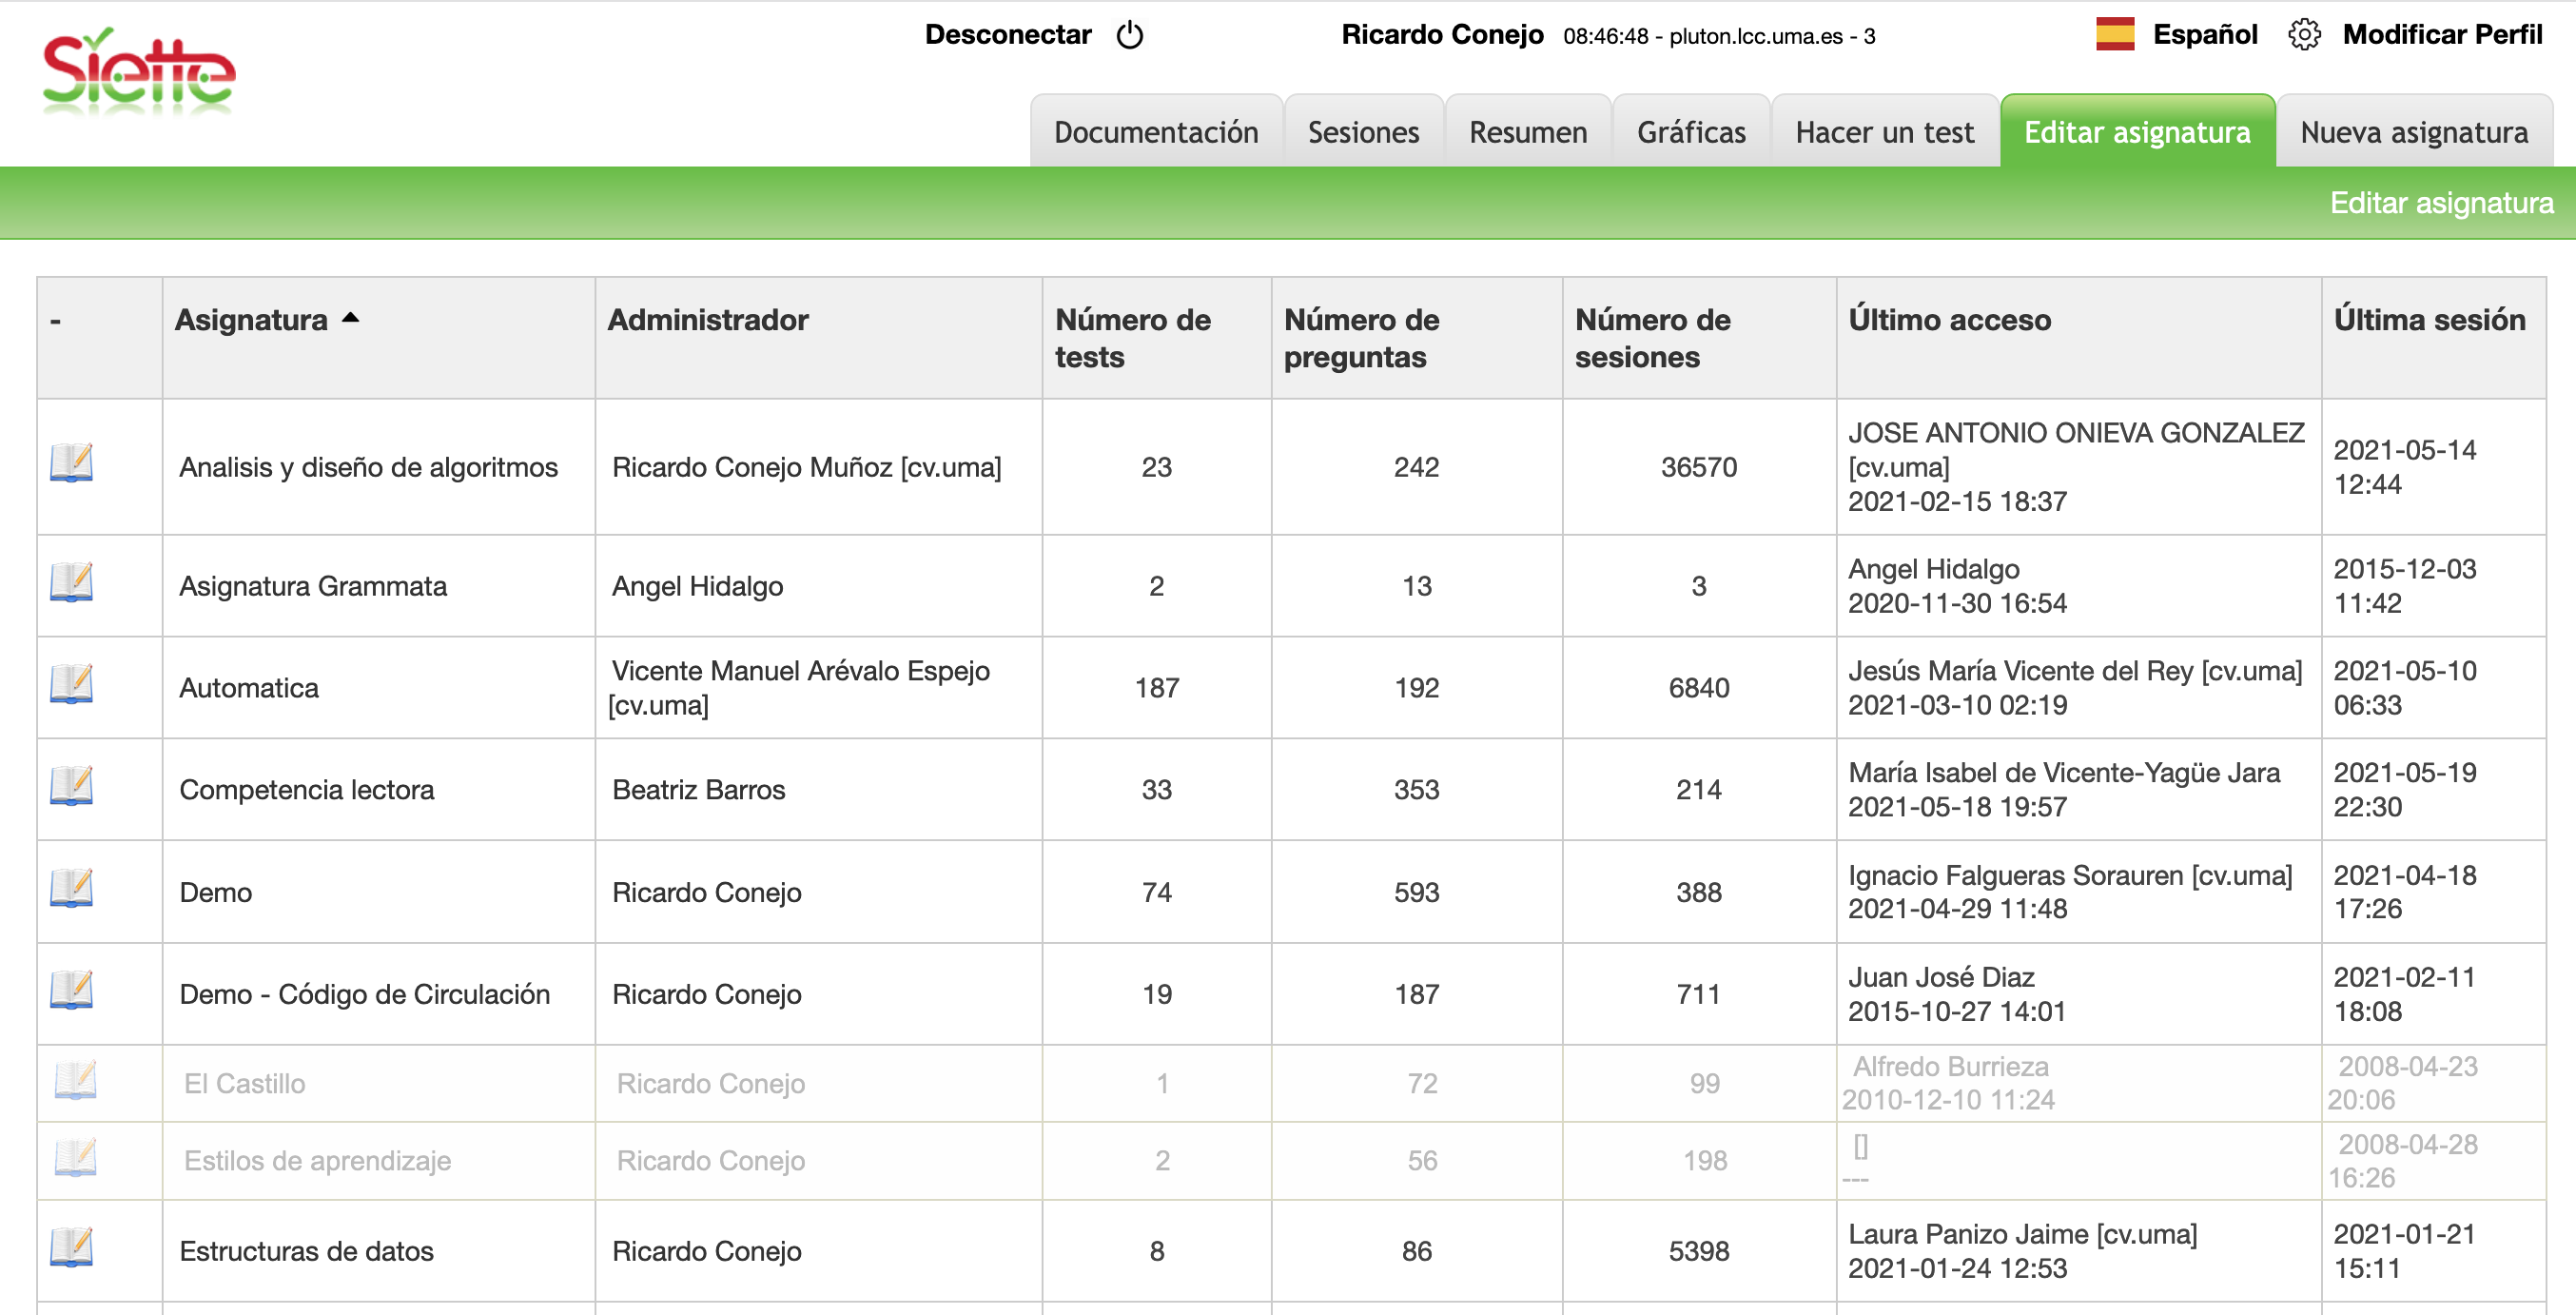Open edit icon beside Automatica
This screenshot has width=2576, height=1315.
71,685
